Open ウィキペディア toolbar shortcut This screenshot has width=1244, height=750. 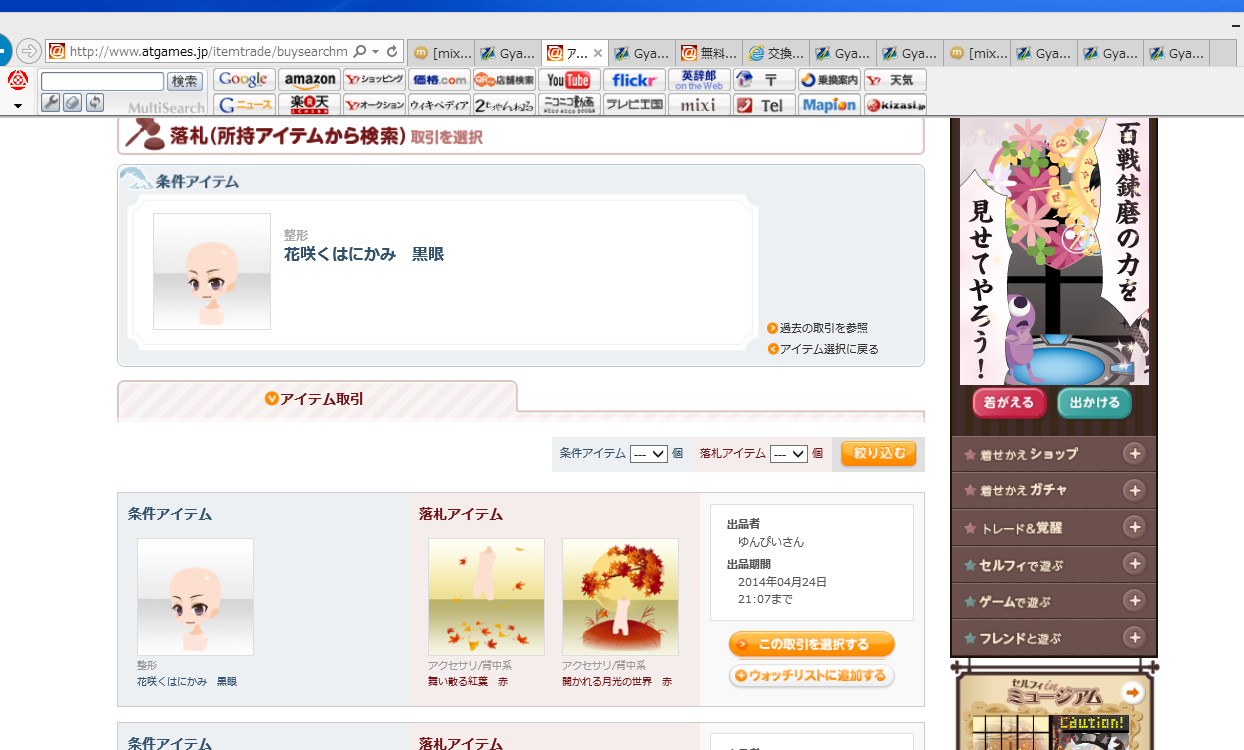tap(439, 104)
